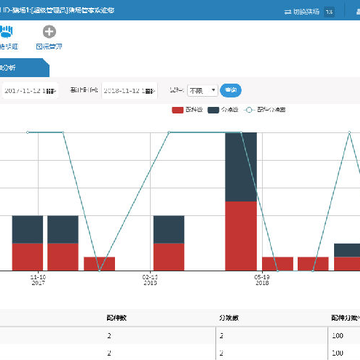360x360 pixels.
Task: Click the number badge beside switch-farm text
Action: click(329, 12)
